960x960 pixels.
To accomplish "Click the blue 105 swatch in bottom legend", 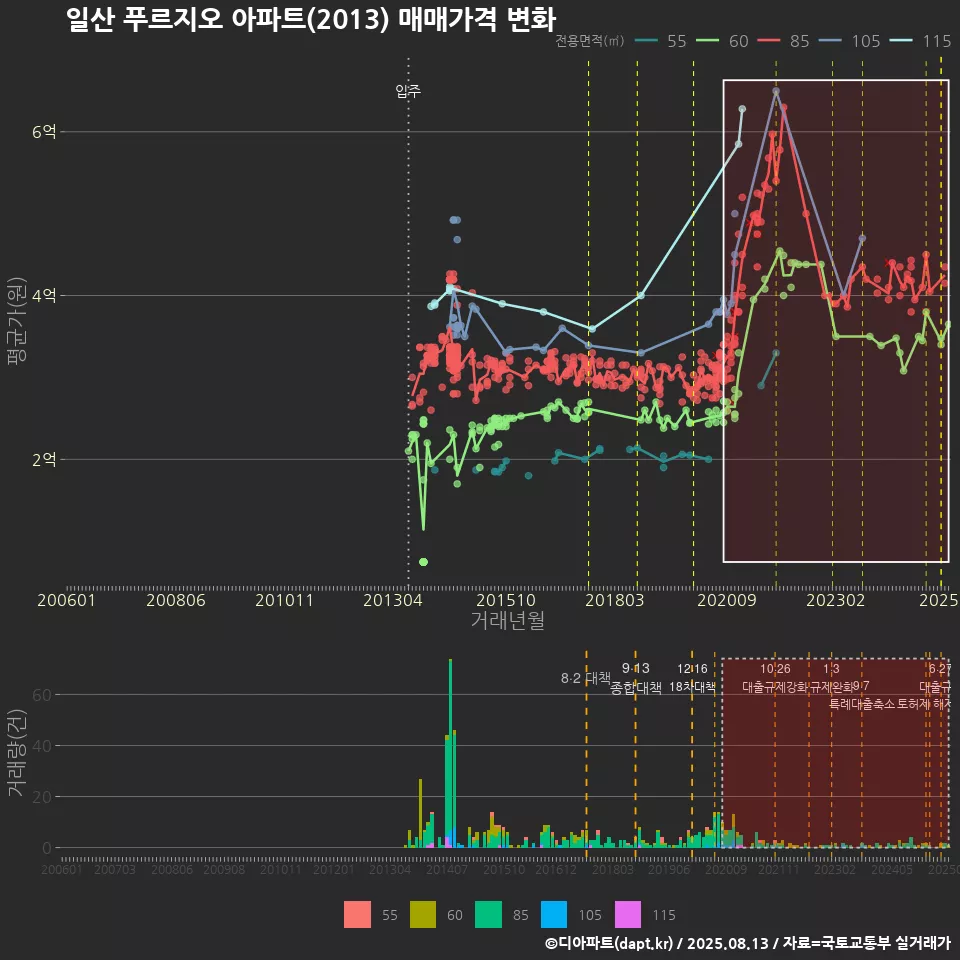I will (x=554, y=915).
